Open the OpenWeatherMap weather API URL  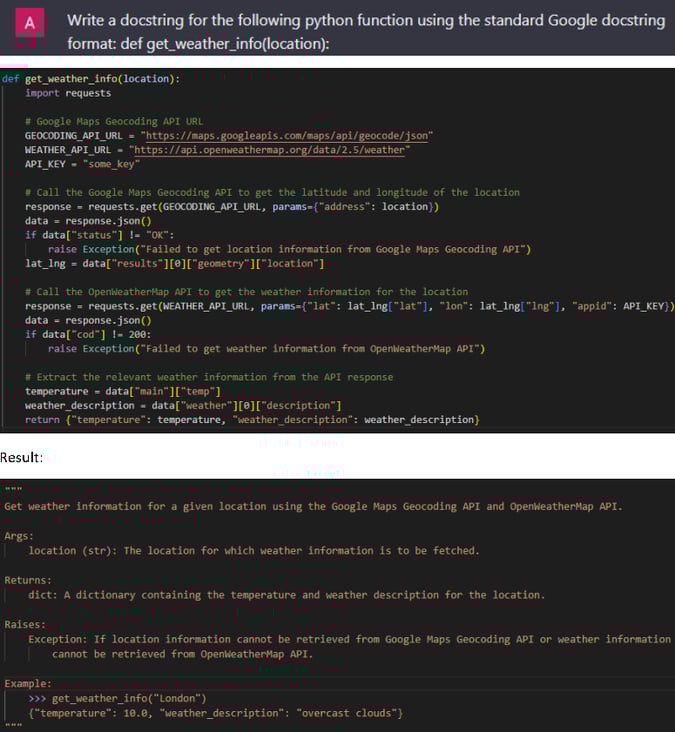(271, 150)
